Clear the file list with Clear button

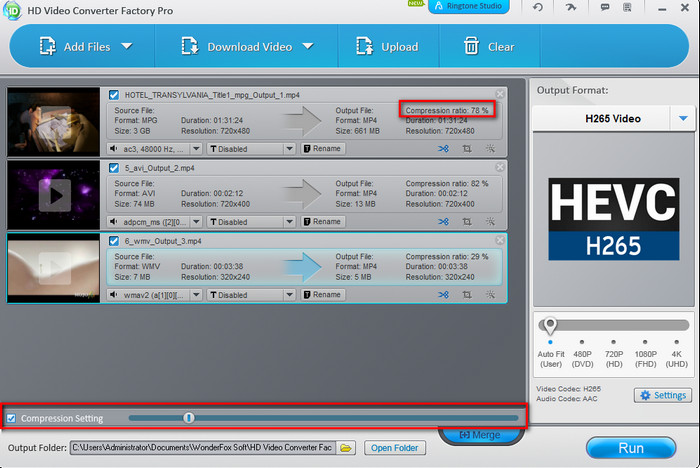tap(489, 46)
